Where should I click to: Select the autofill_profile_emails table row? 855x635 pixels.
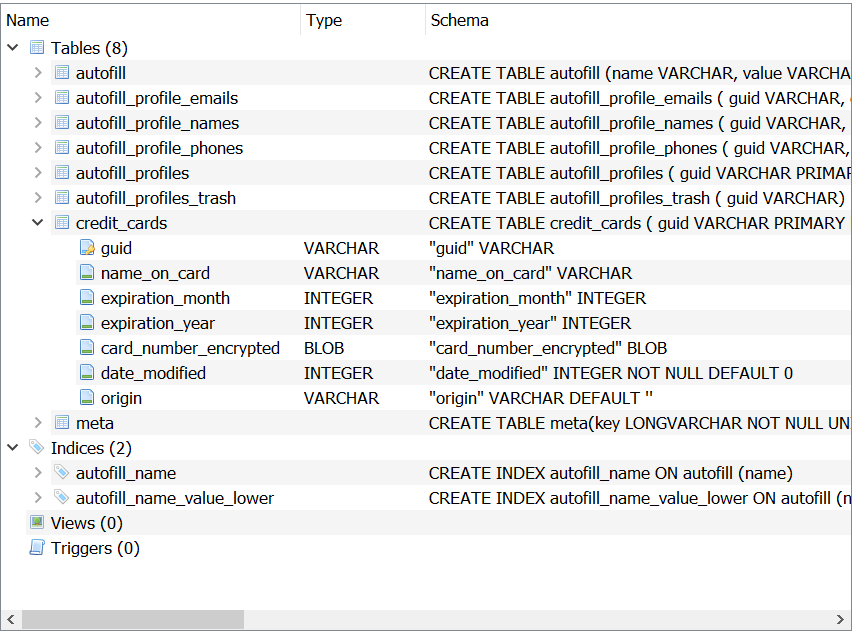click(157, 98)
